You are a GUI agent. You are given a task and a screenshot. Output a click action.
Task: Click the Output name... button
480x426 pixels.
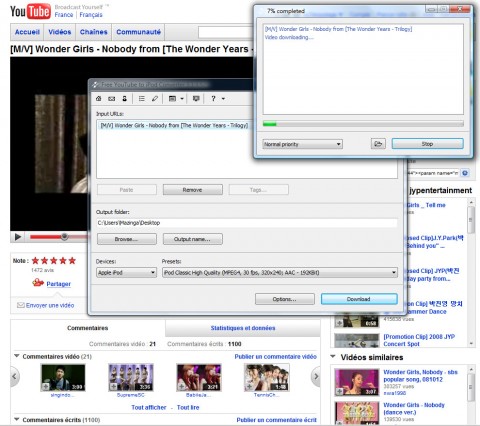click(x=192, y=239)
